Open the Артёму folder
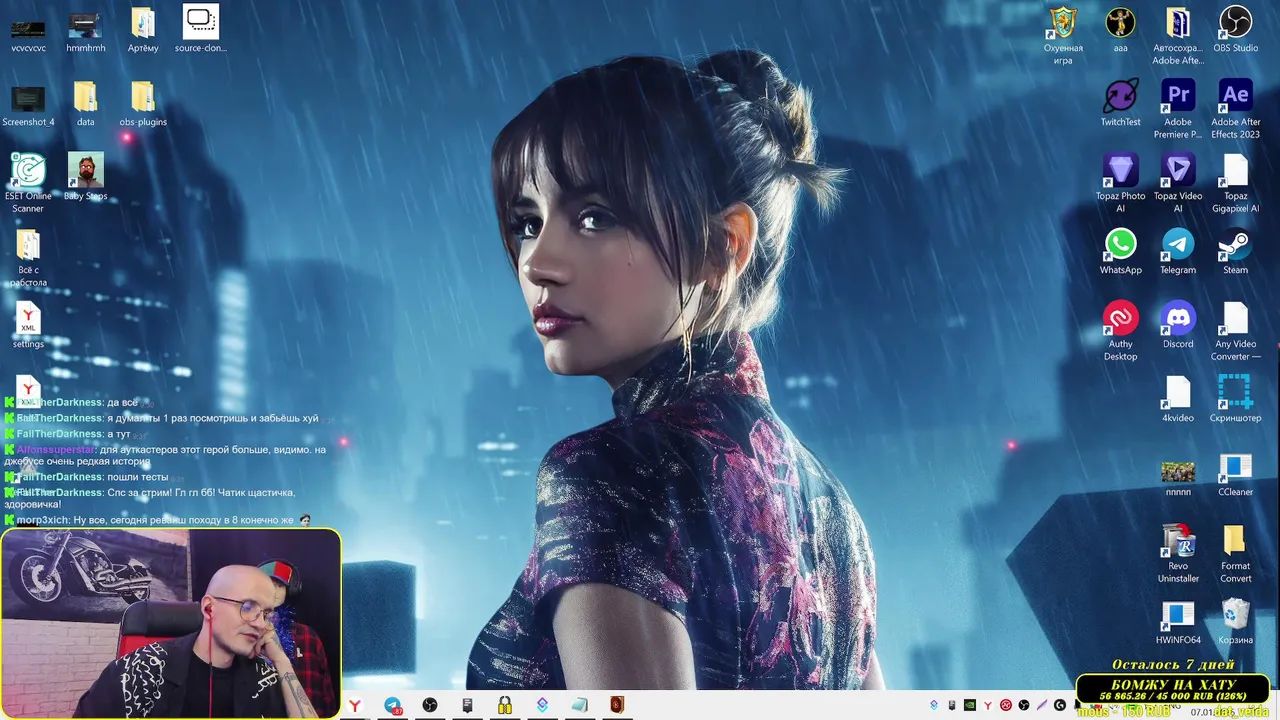Image resolution: width=1280 pixels, height=720 pixels. click(x=143, y=31)
